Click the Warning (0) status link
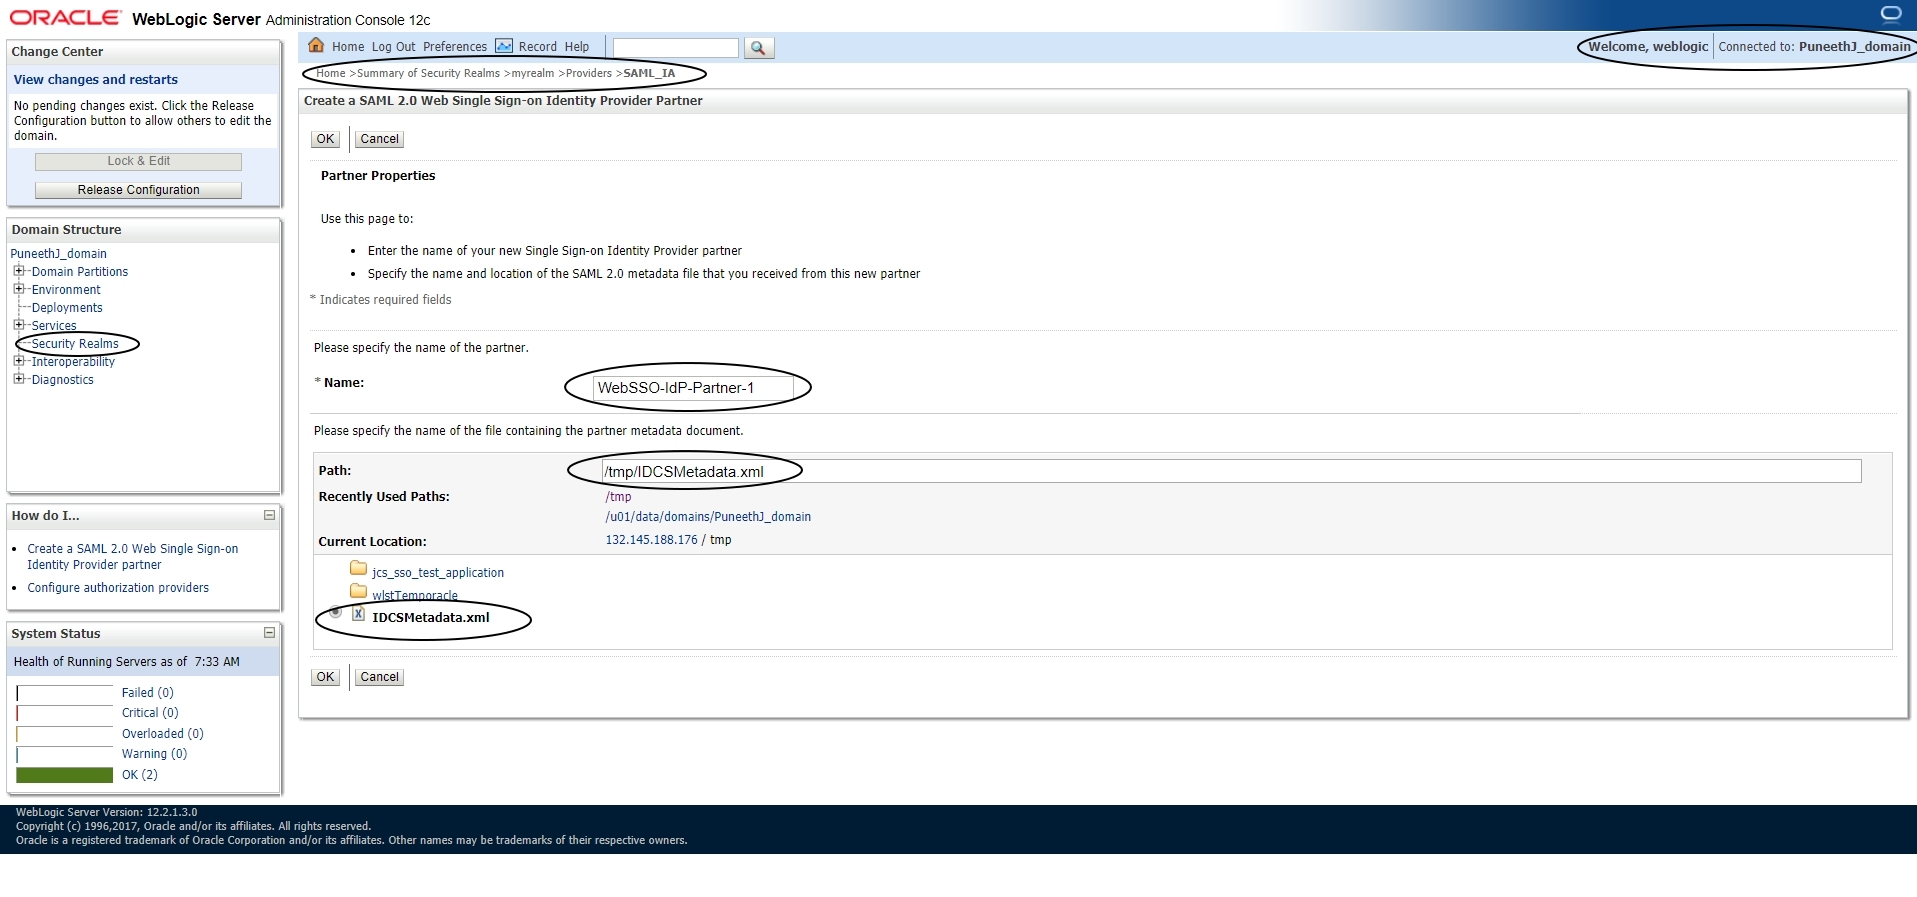 tap(155, 754)
